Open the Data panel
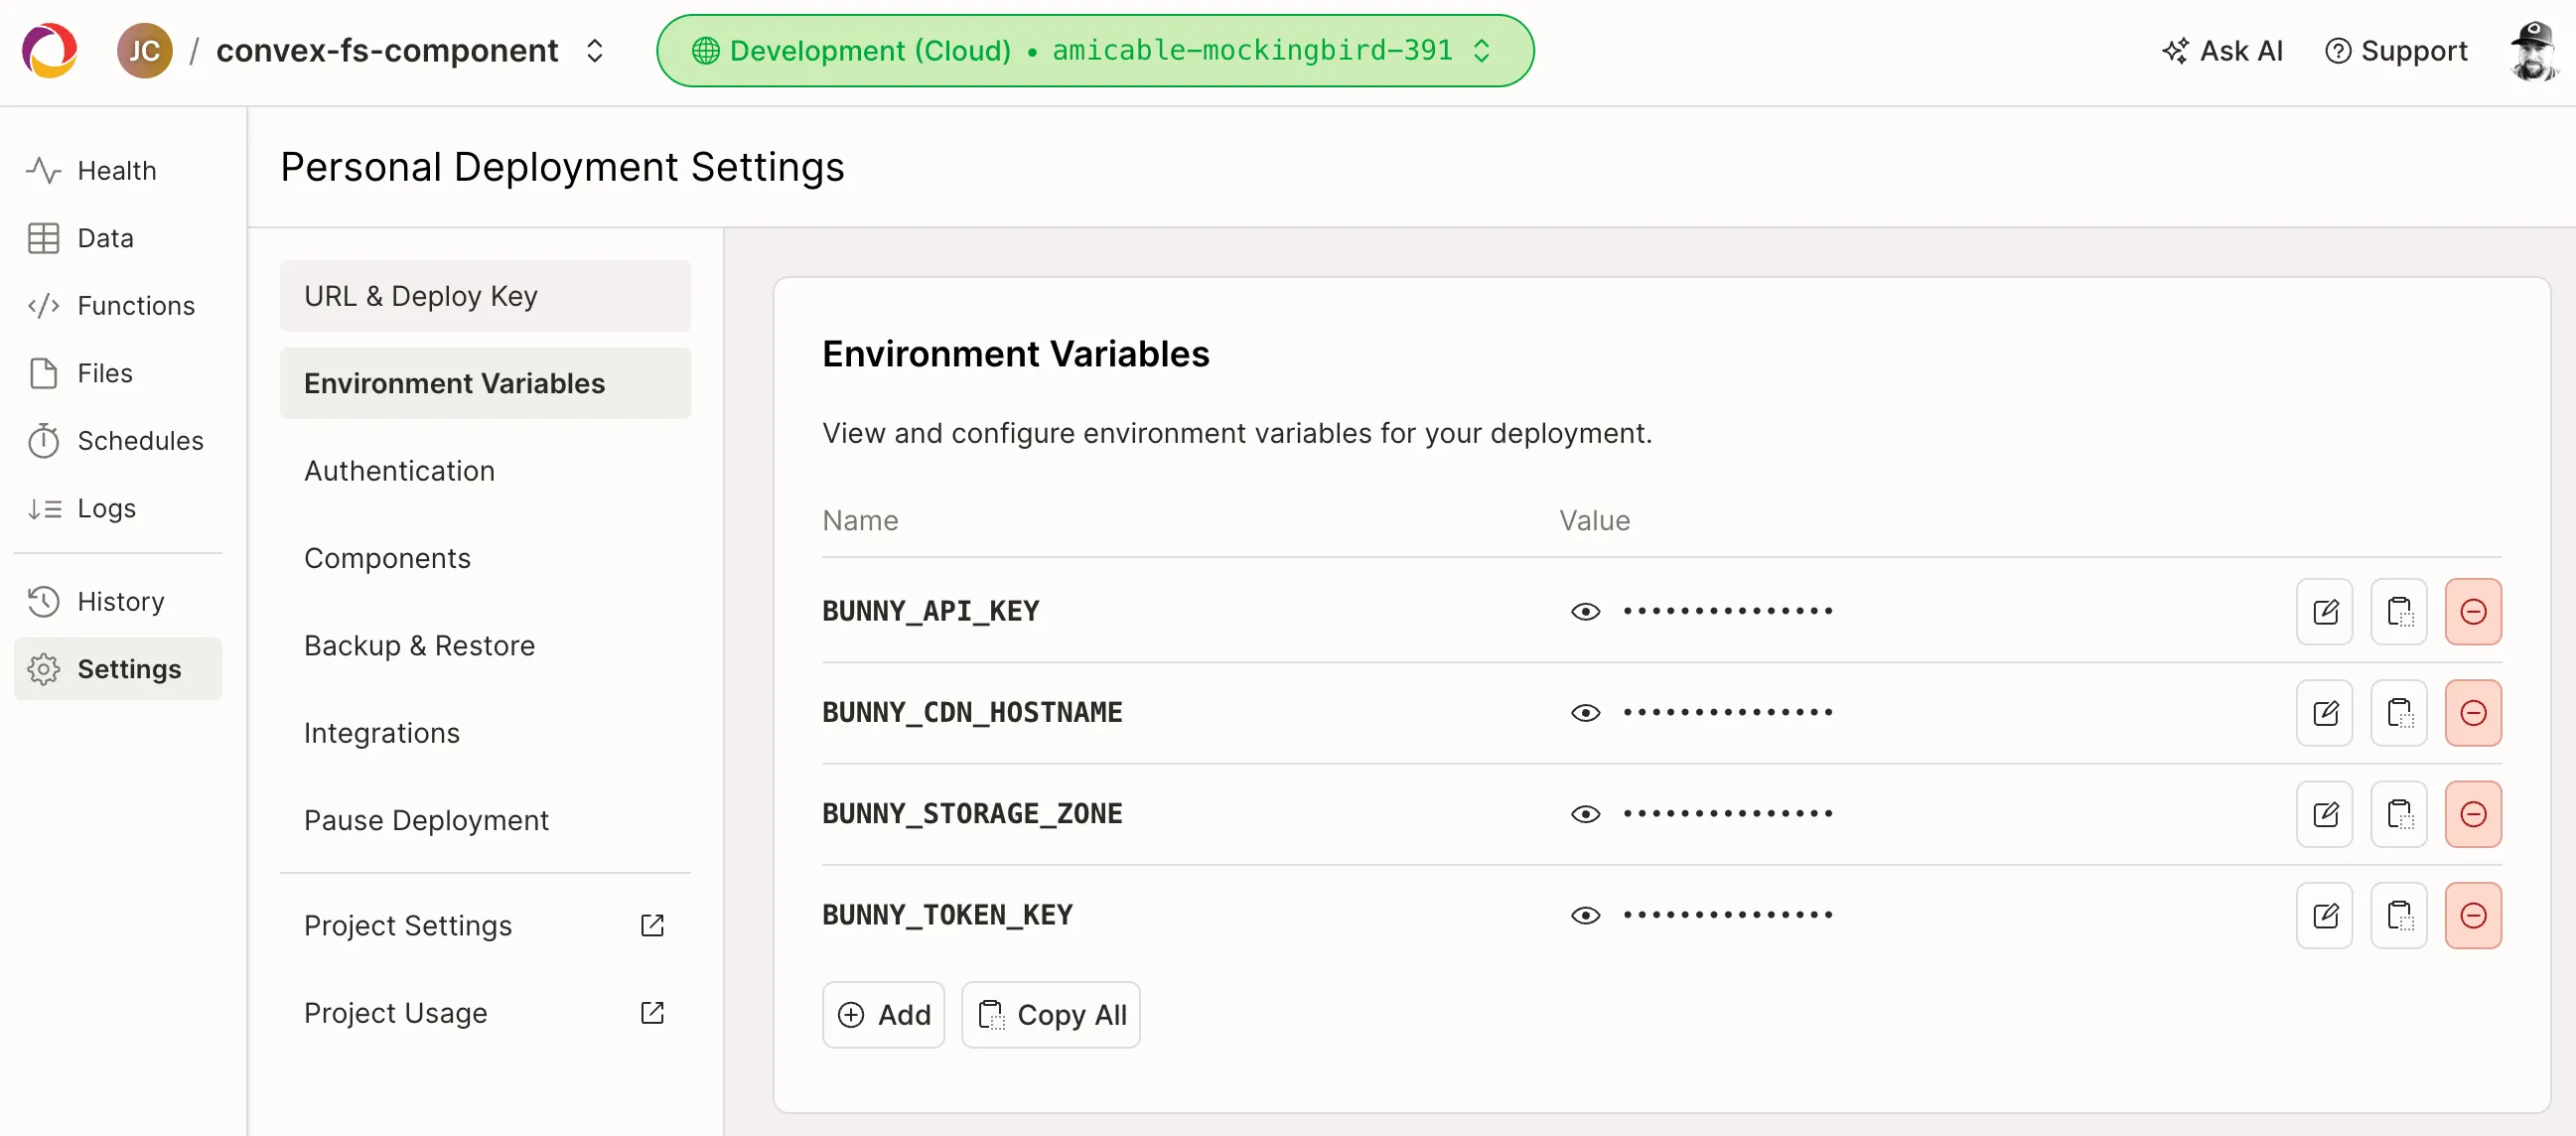 click(x=104, y=238)
